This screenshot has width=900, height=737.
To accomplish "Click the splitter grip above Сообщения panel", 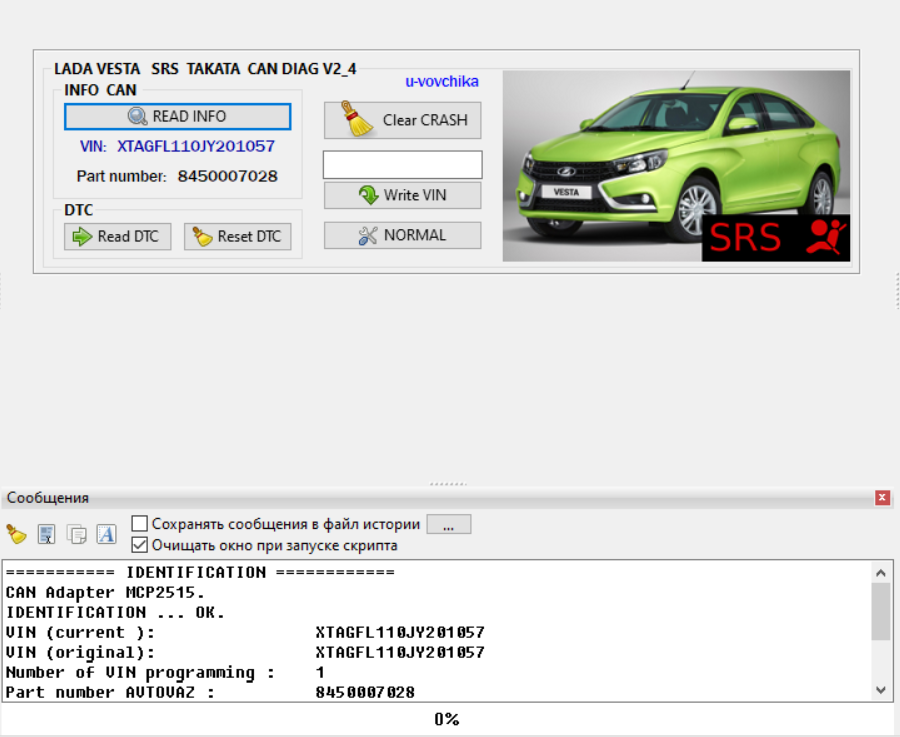I will [448, 484].
